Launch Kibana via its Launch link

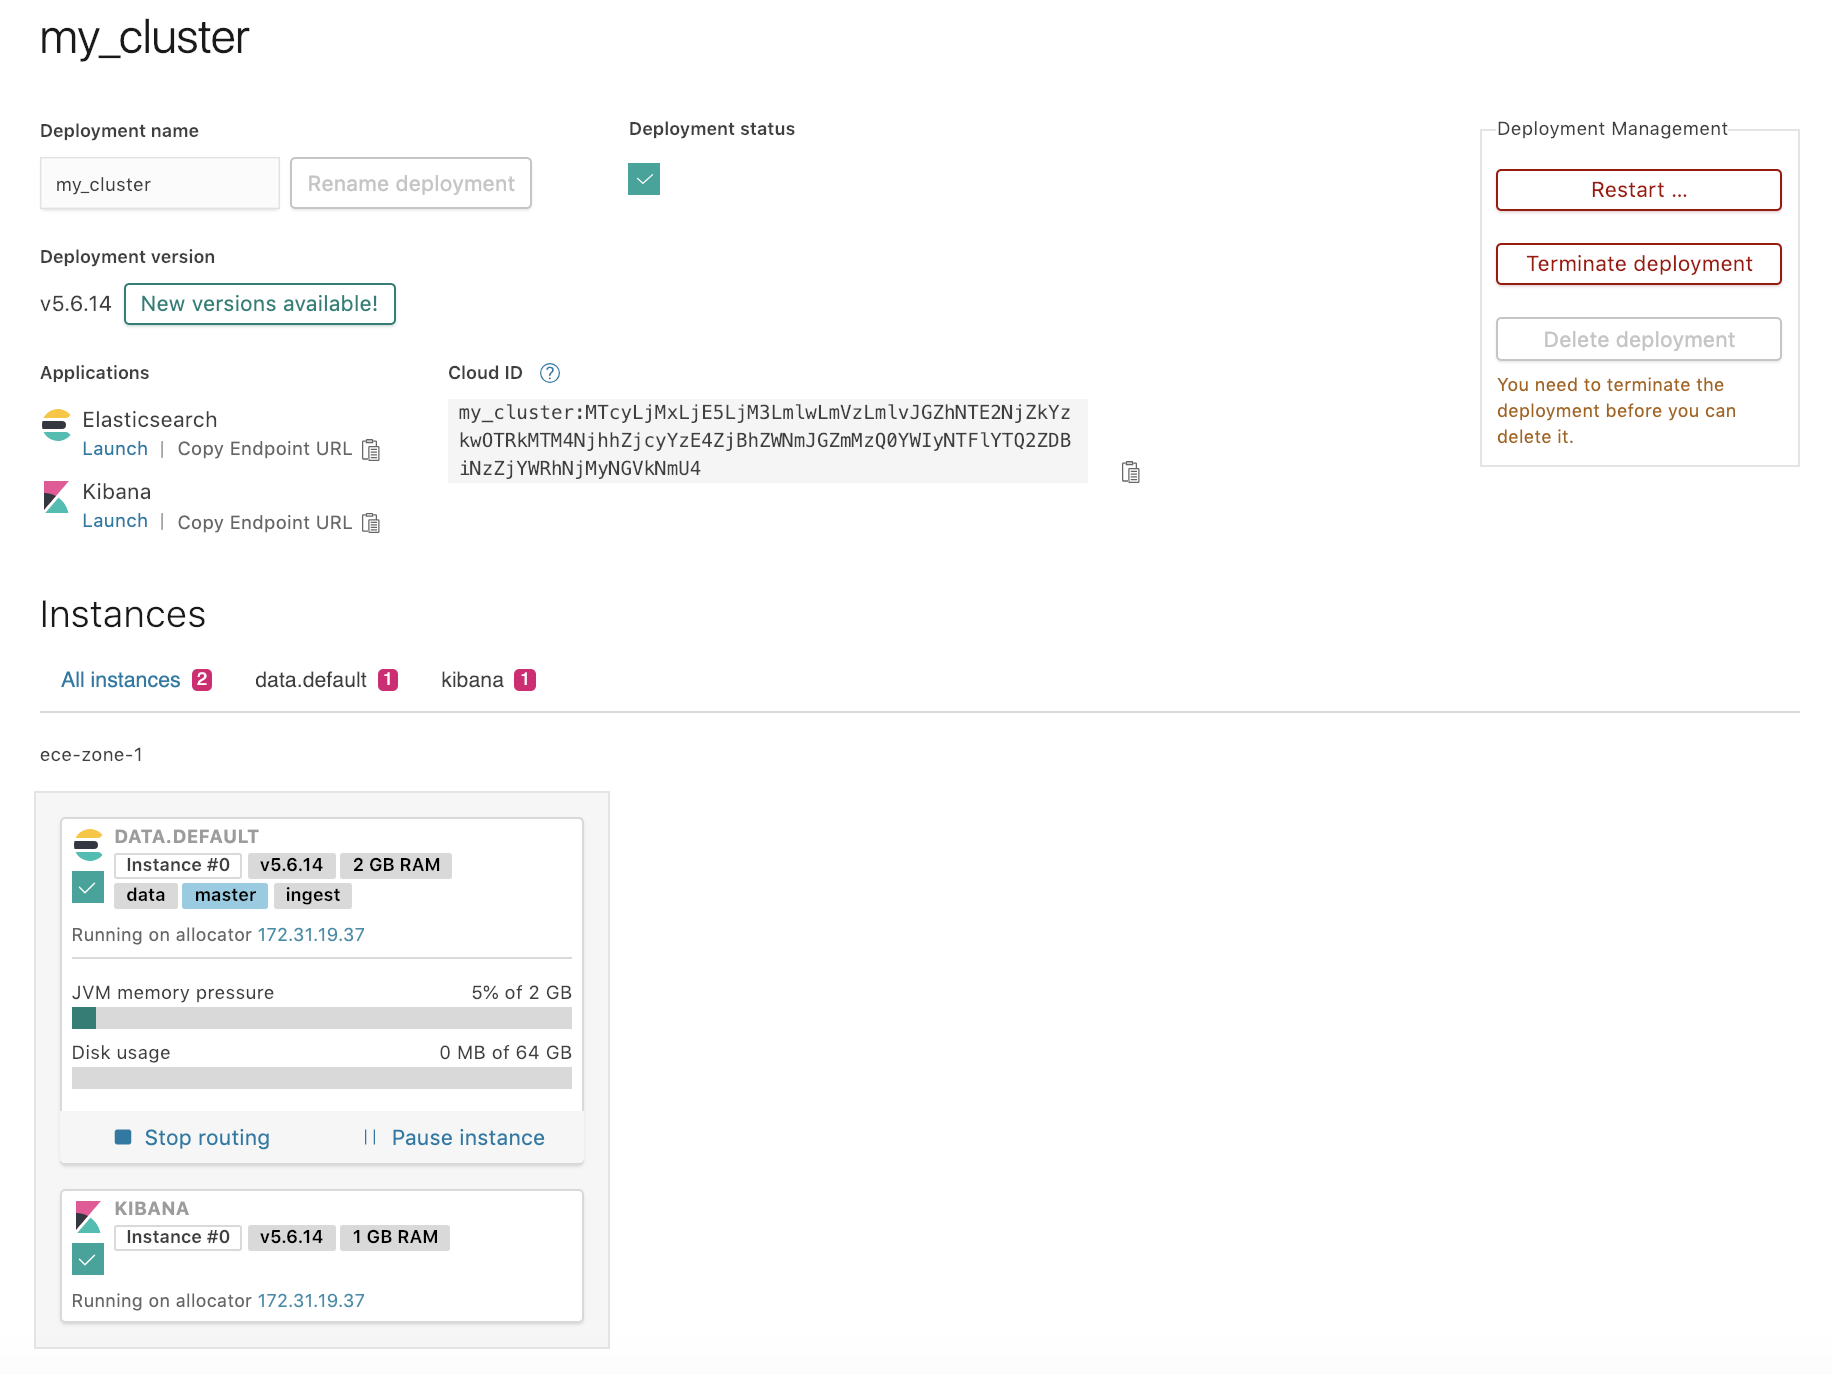click(115, 521)
